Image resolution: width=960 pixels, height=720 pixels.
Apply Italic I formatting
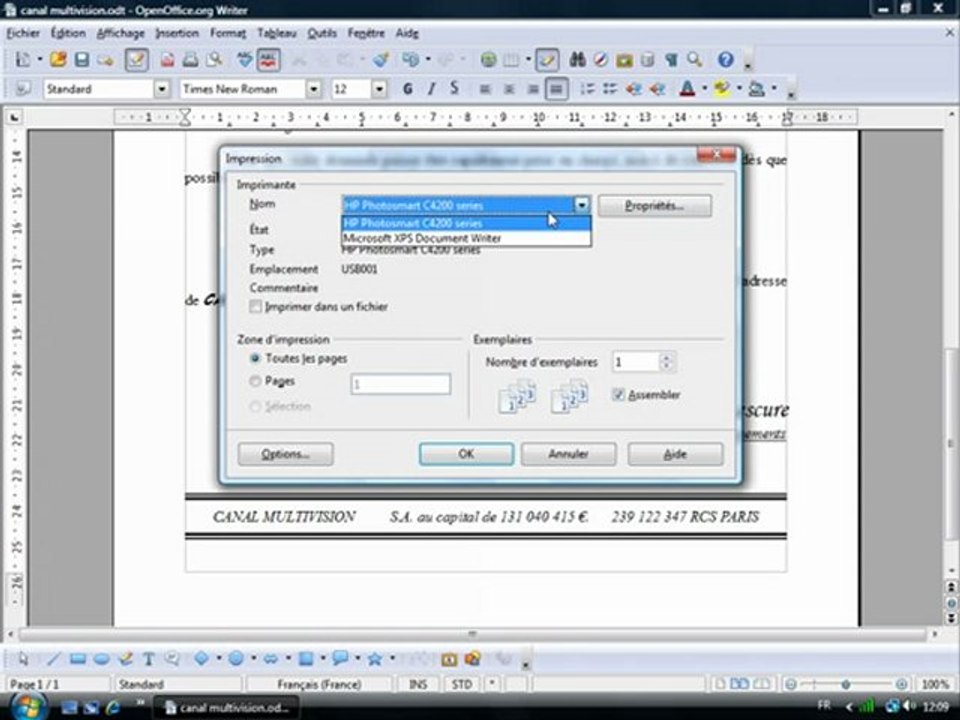[431, 89]
